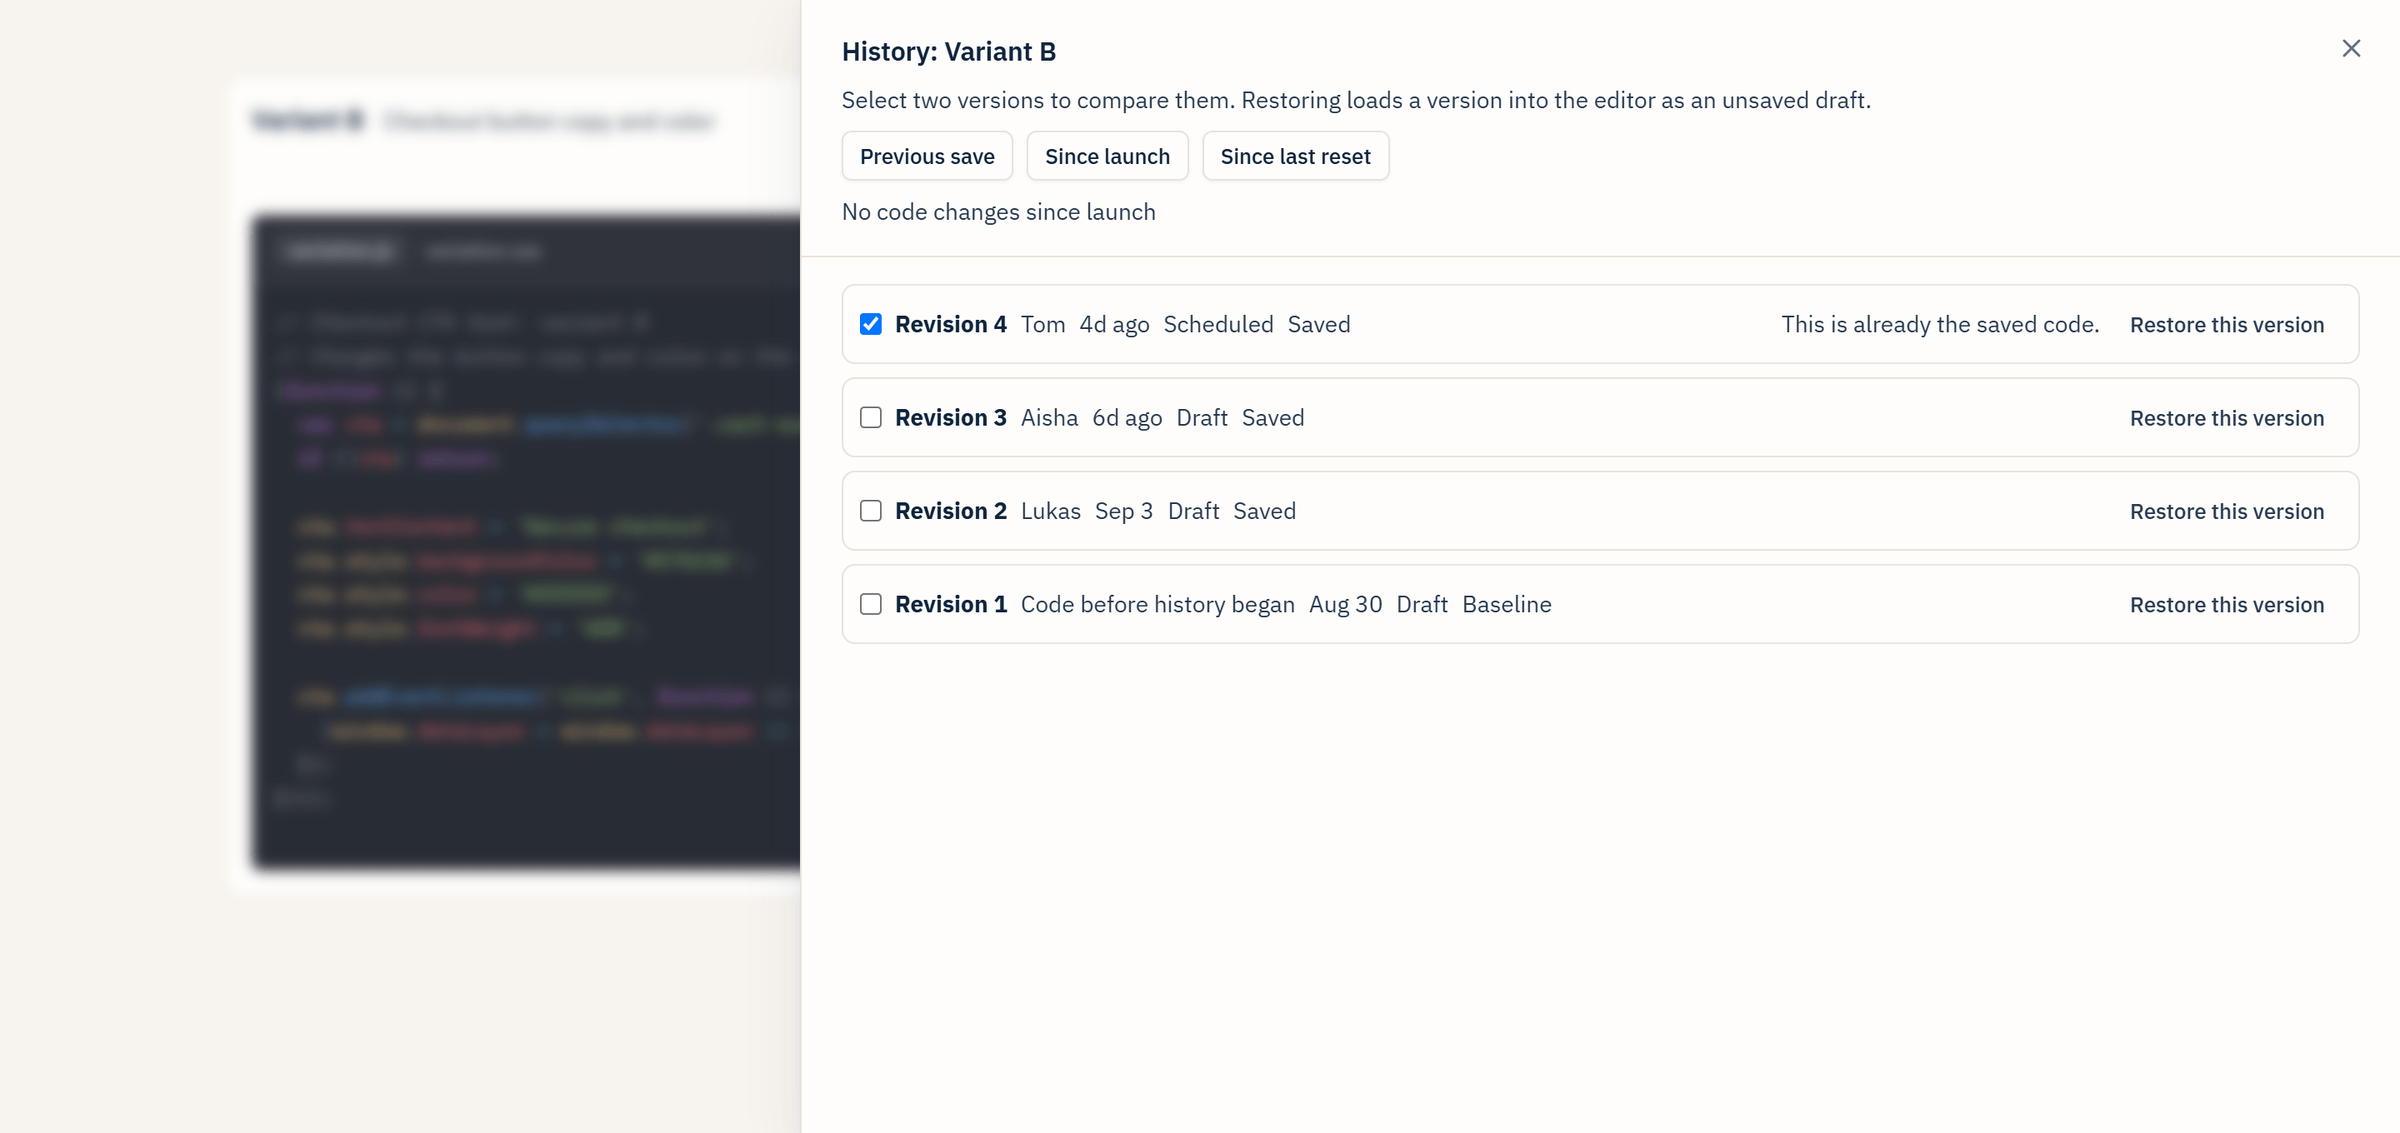Click the 'Revision 1' title text
The width and height of the screenshot is (2400, 1133).
pyautogui.click(x=950, y=604)
